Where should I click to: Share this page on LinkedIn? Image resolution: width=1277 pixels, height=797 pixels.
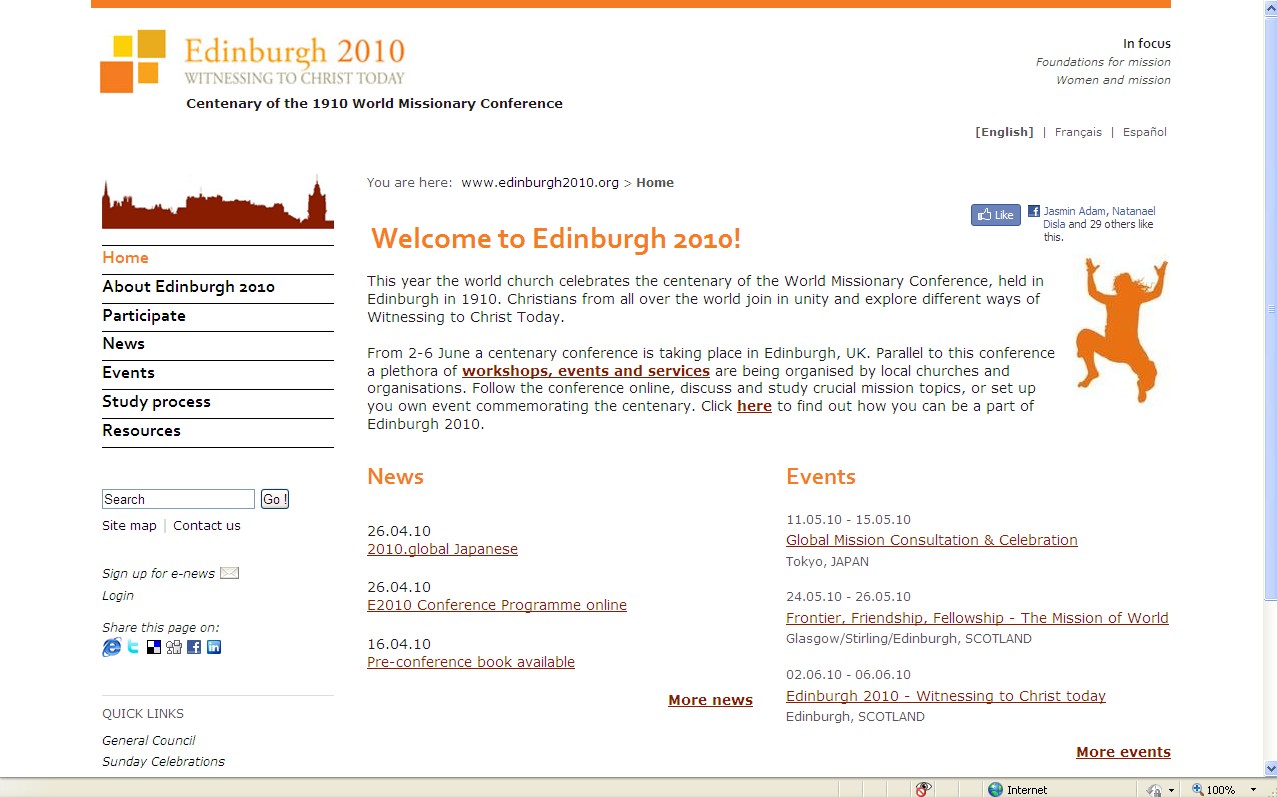[214, 647]
